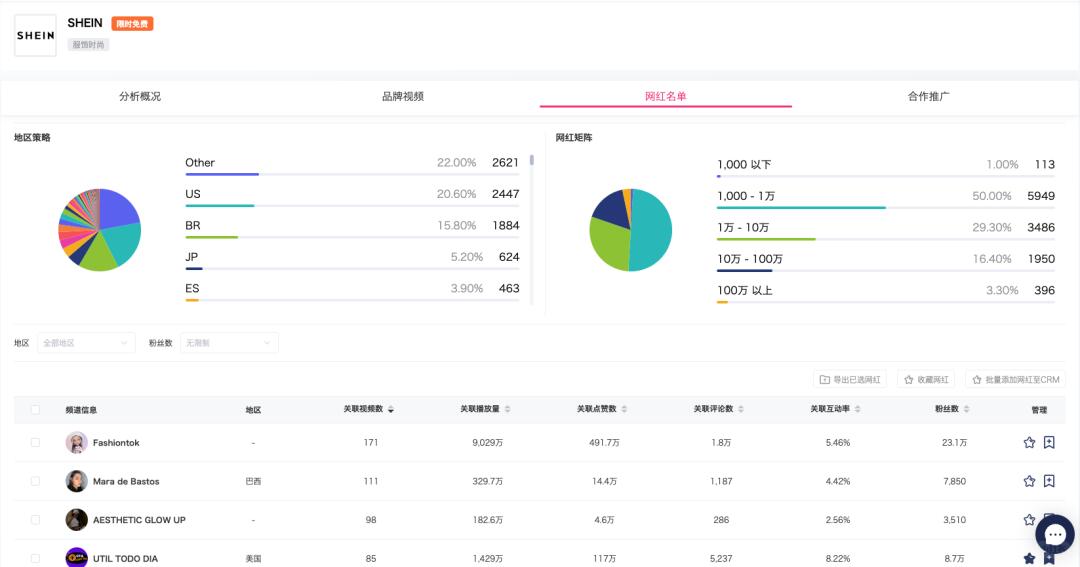This screenshot has width=1080, height=567.
Task: Click 批量添加网红至CRM button
Action: coord(1015,380)
